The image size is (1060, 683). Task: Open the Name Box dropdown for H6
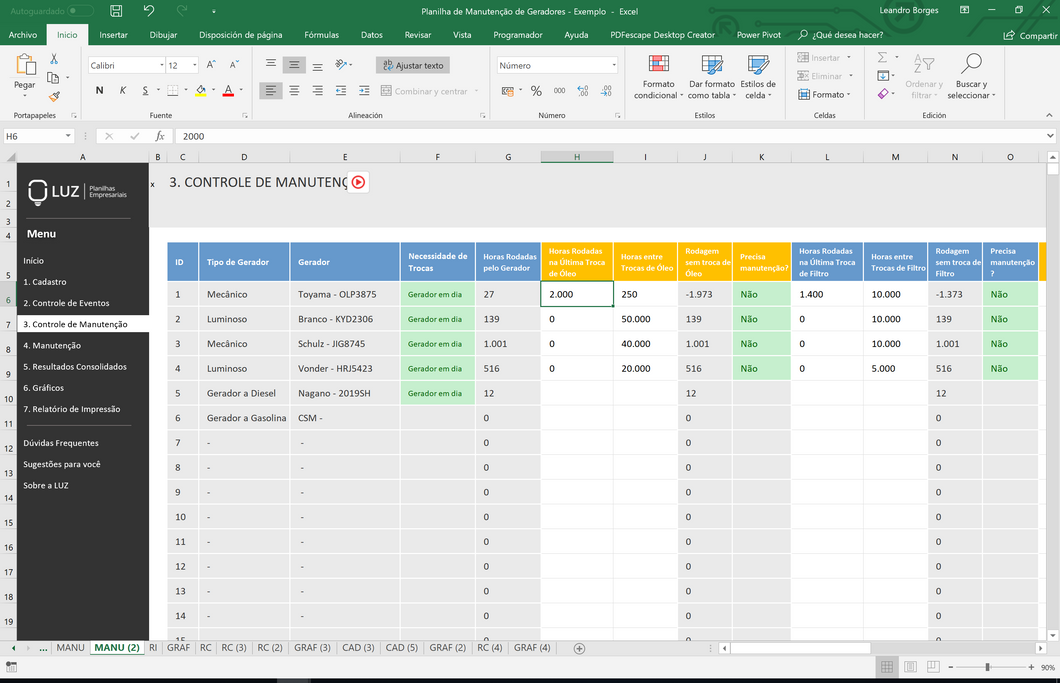pyautogui.click(x=68, y=136)
